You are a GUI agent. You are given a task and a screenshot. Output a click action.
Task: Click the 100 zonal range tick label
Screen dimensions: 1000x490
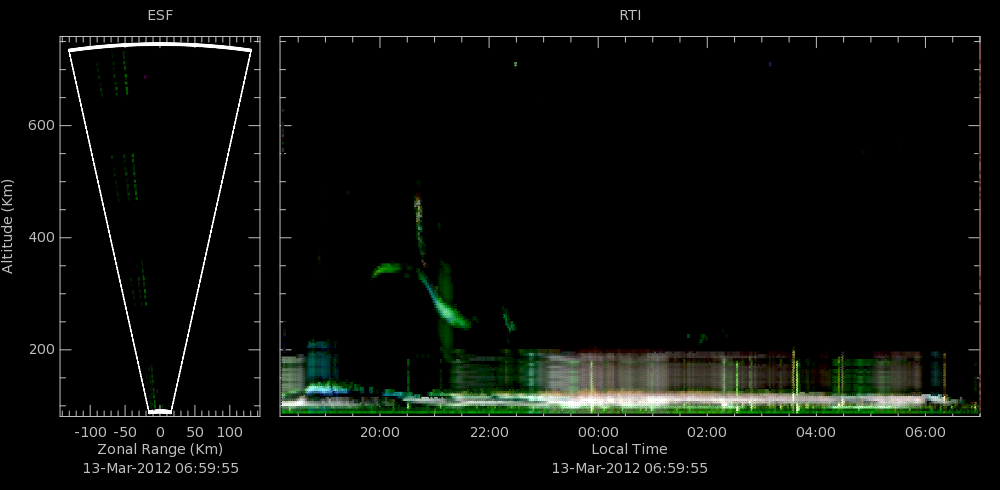click(229, 433)
